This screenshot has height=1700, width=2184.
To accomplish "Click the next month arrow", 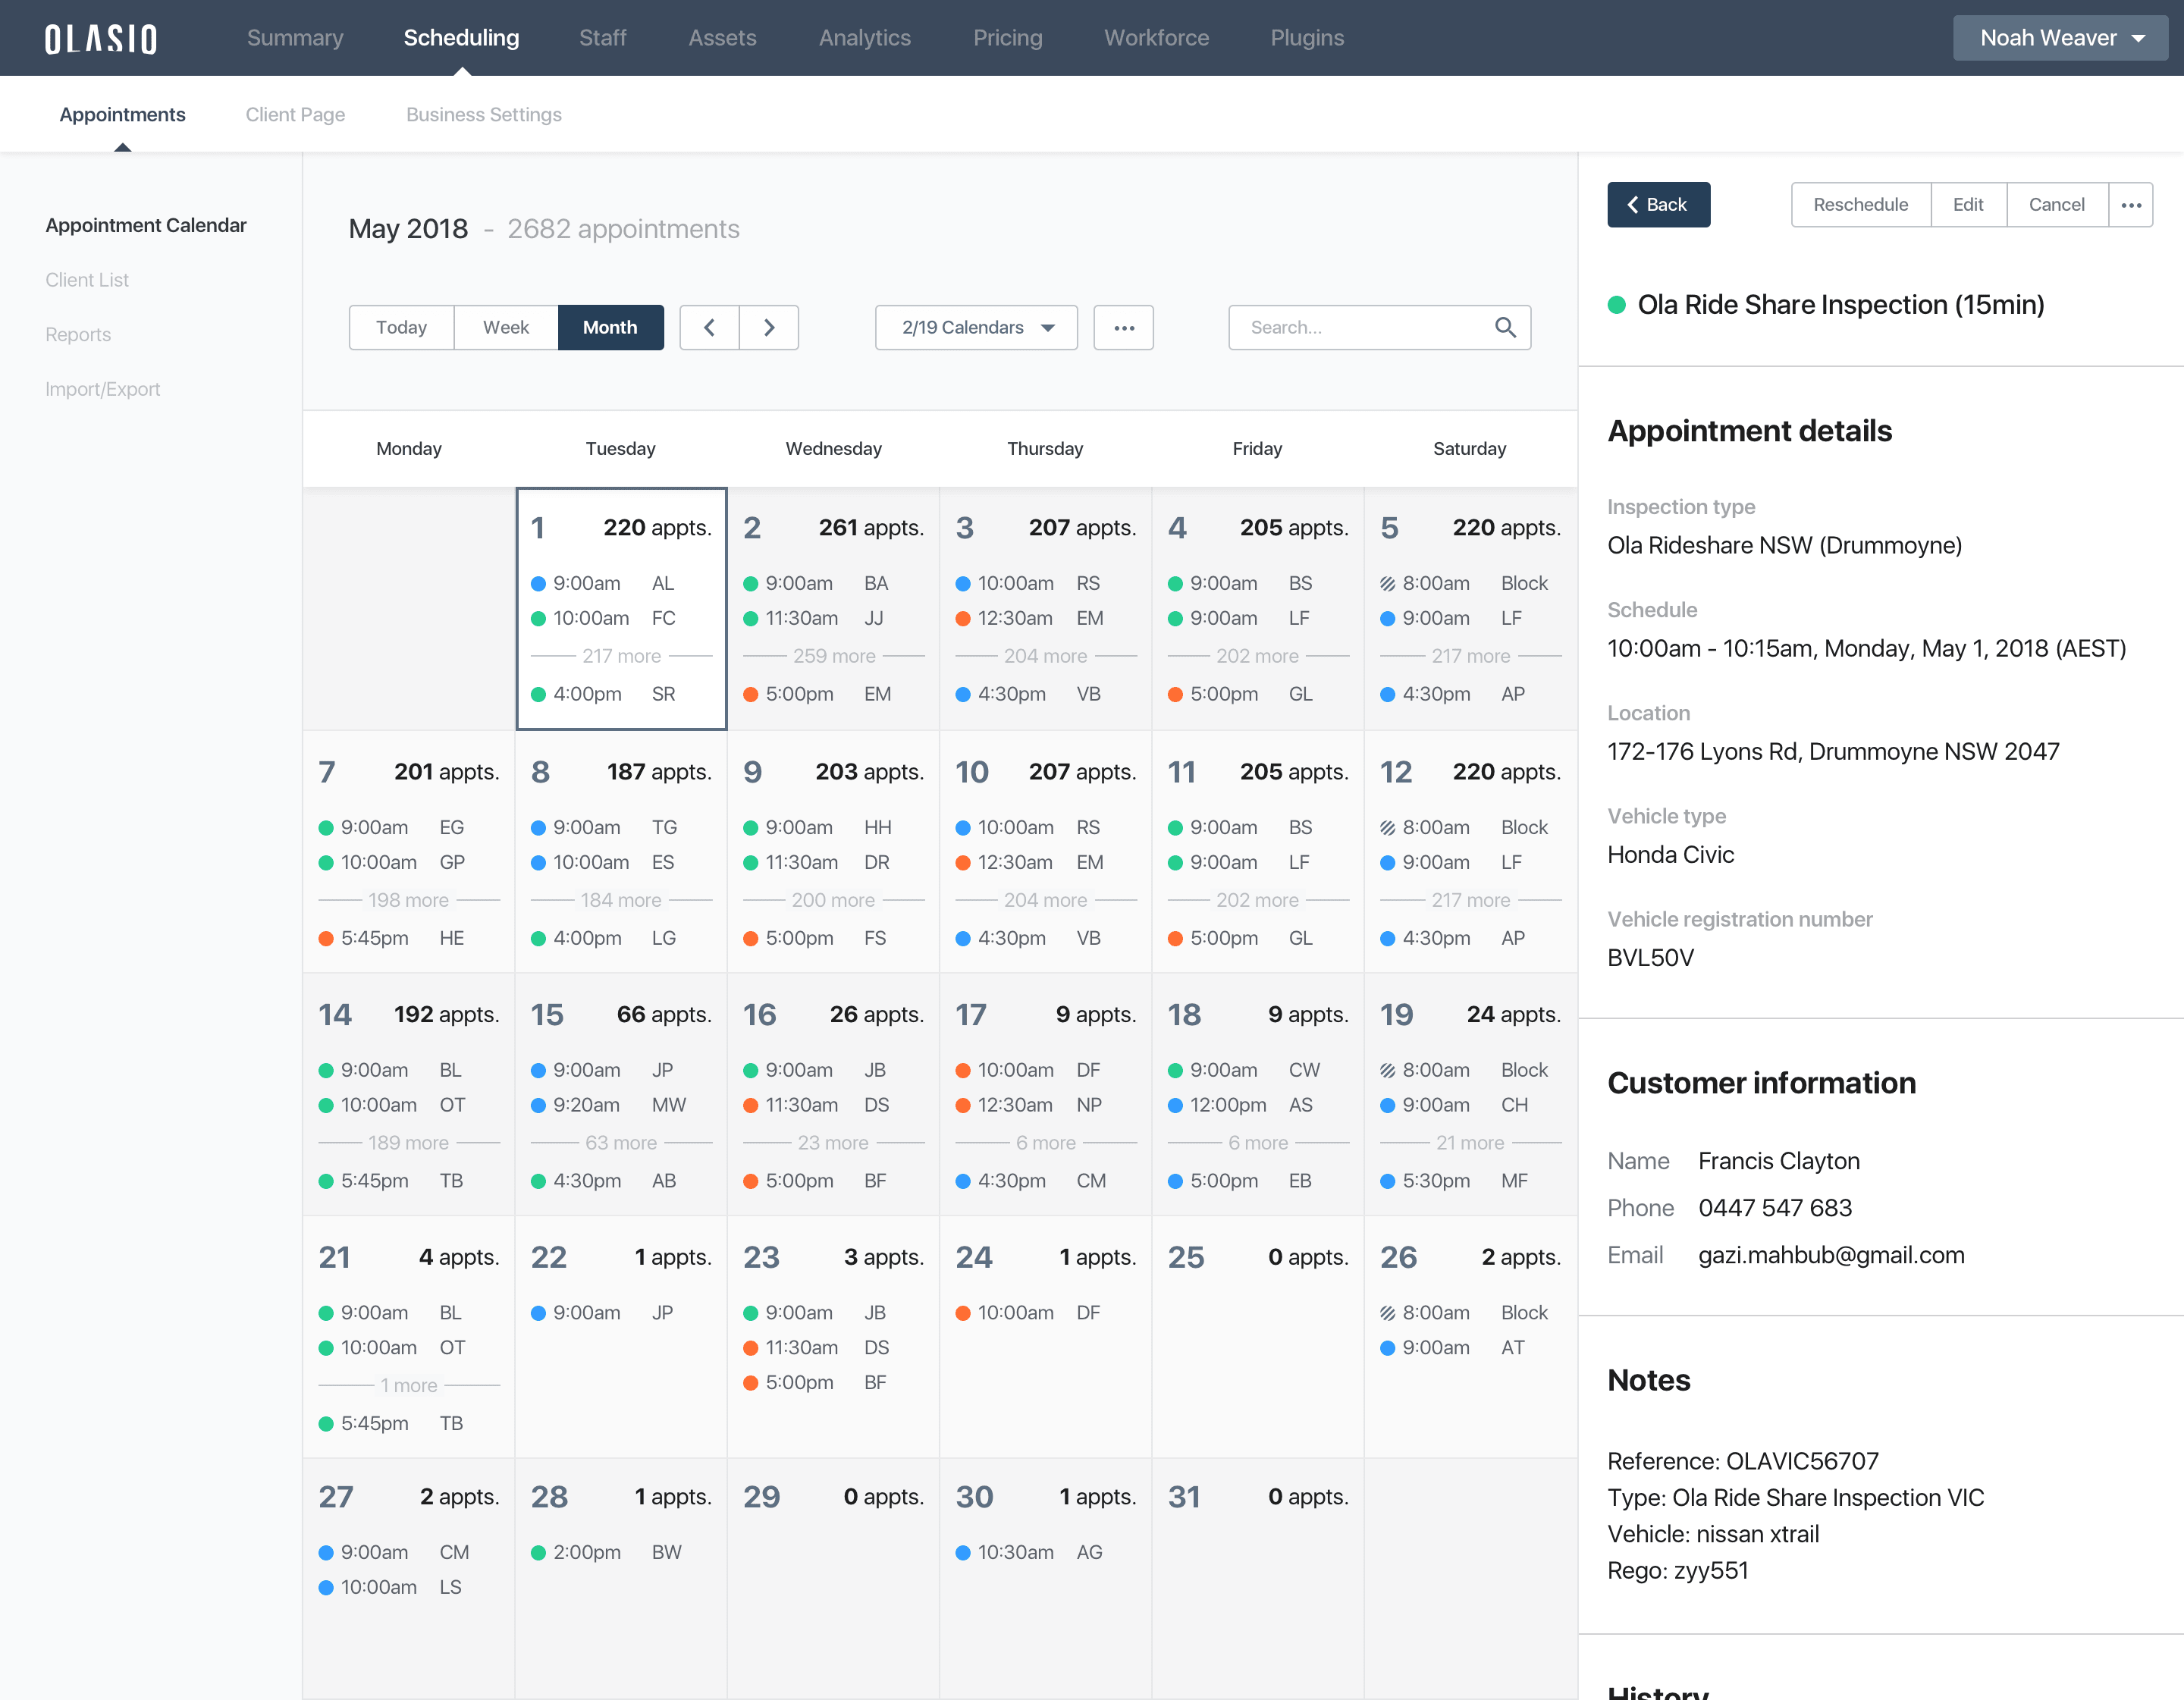I will (x=768, y=327).
